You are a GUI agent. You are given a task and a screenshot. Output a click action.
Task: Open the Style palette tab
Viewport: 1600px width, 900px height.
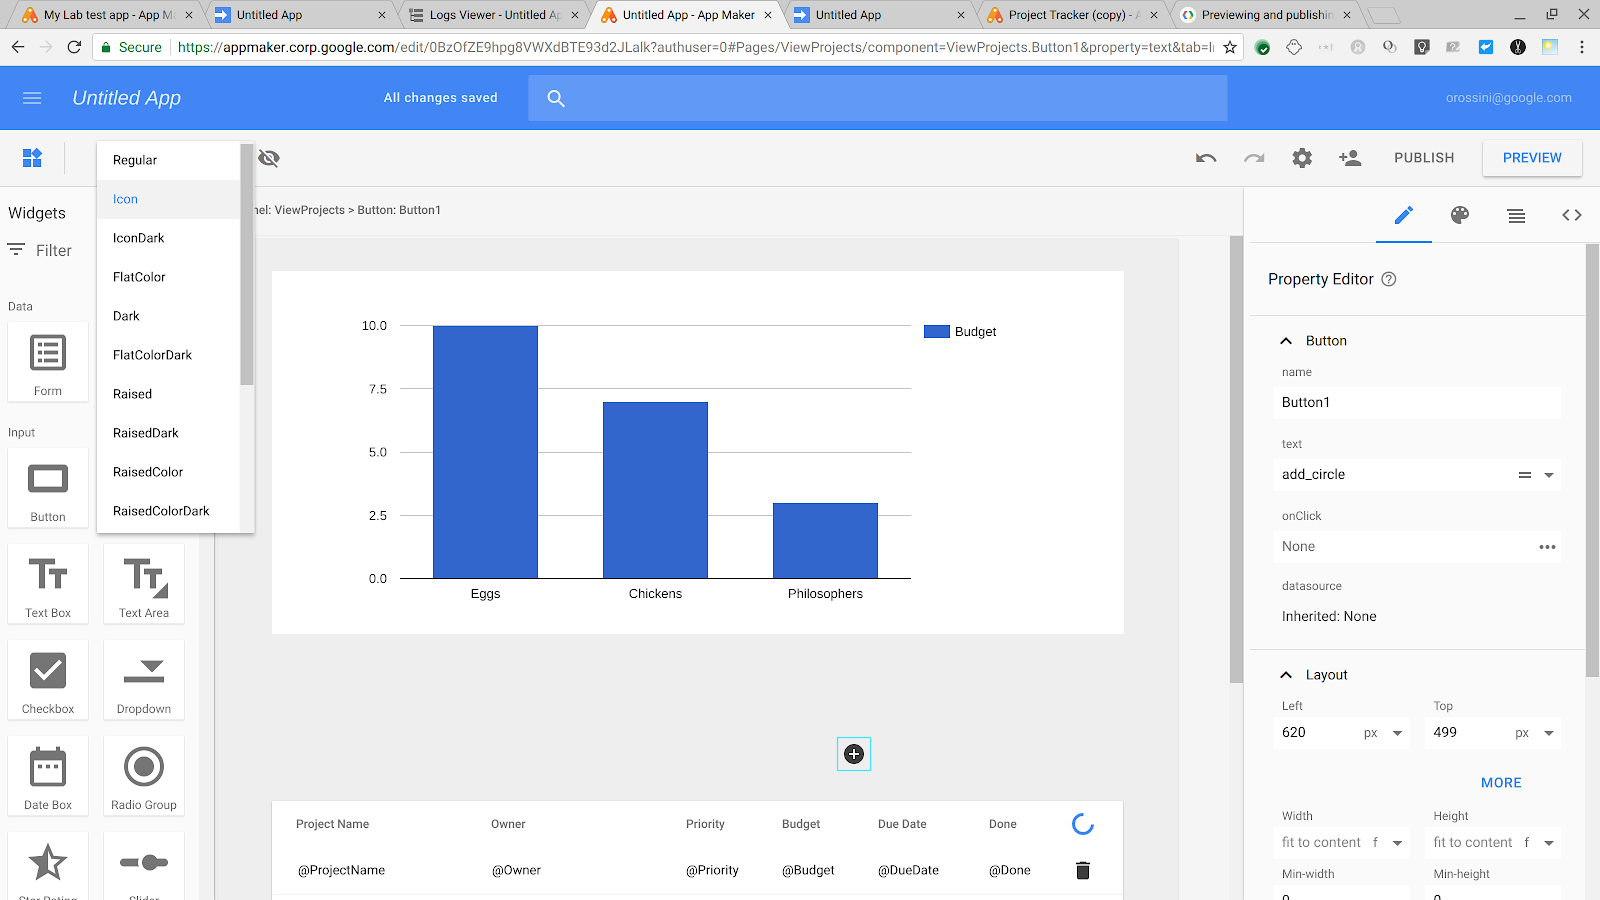pos(1459,215)
